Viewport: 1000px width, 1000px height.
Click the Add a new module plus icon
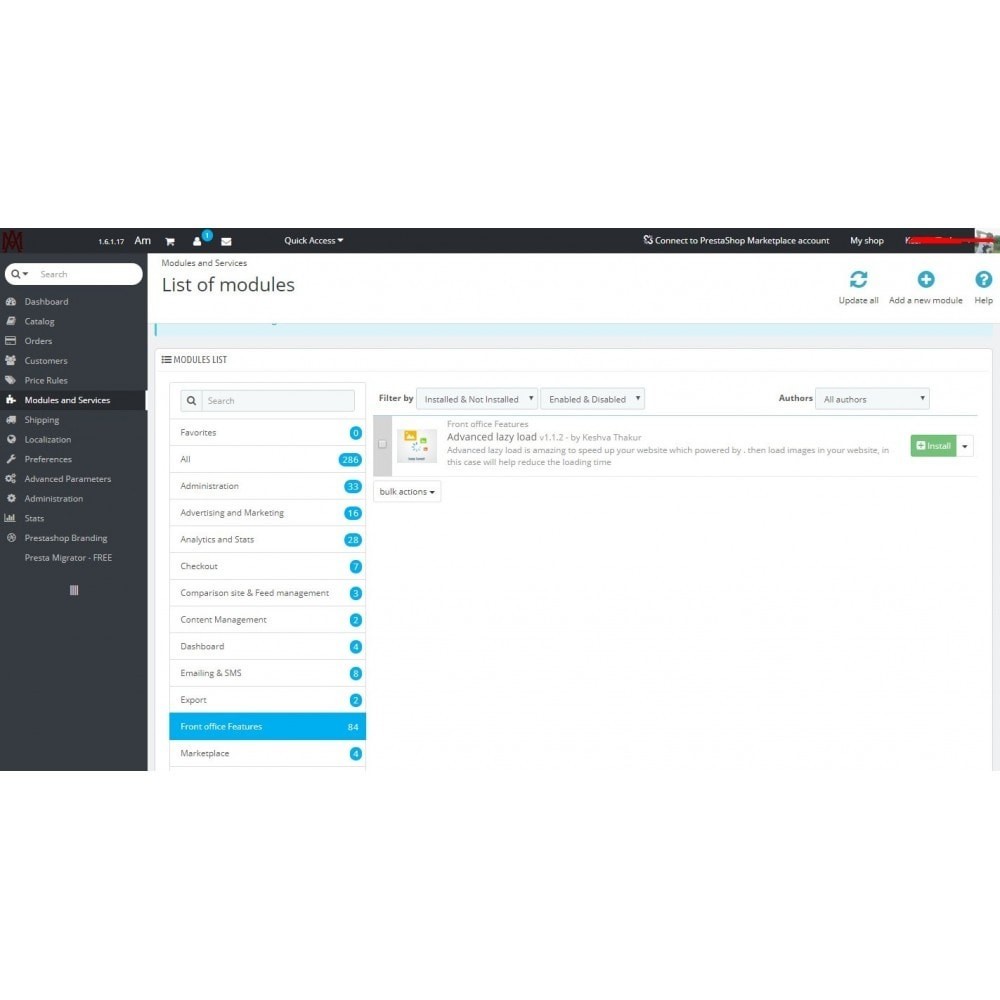[925, 279]
